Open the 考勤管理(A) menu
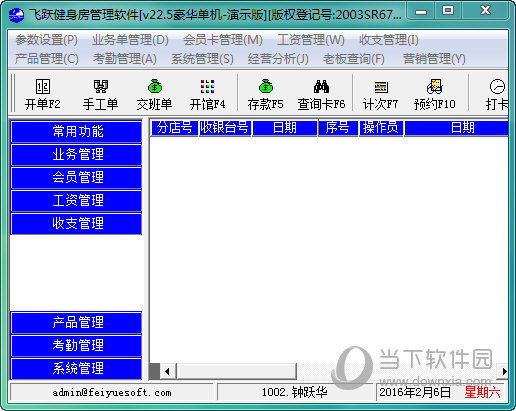The height and width of the screenshot is (411, 516). point(125,59)
